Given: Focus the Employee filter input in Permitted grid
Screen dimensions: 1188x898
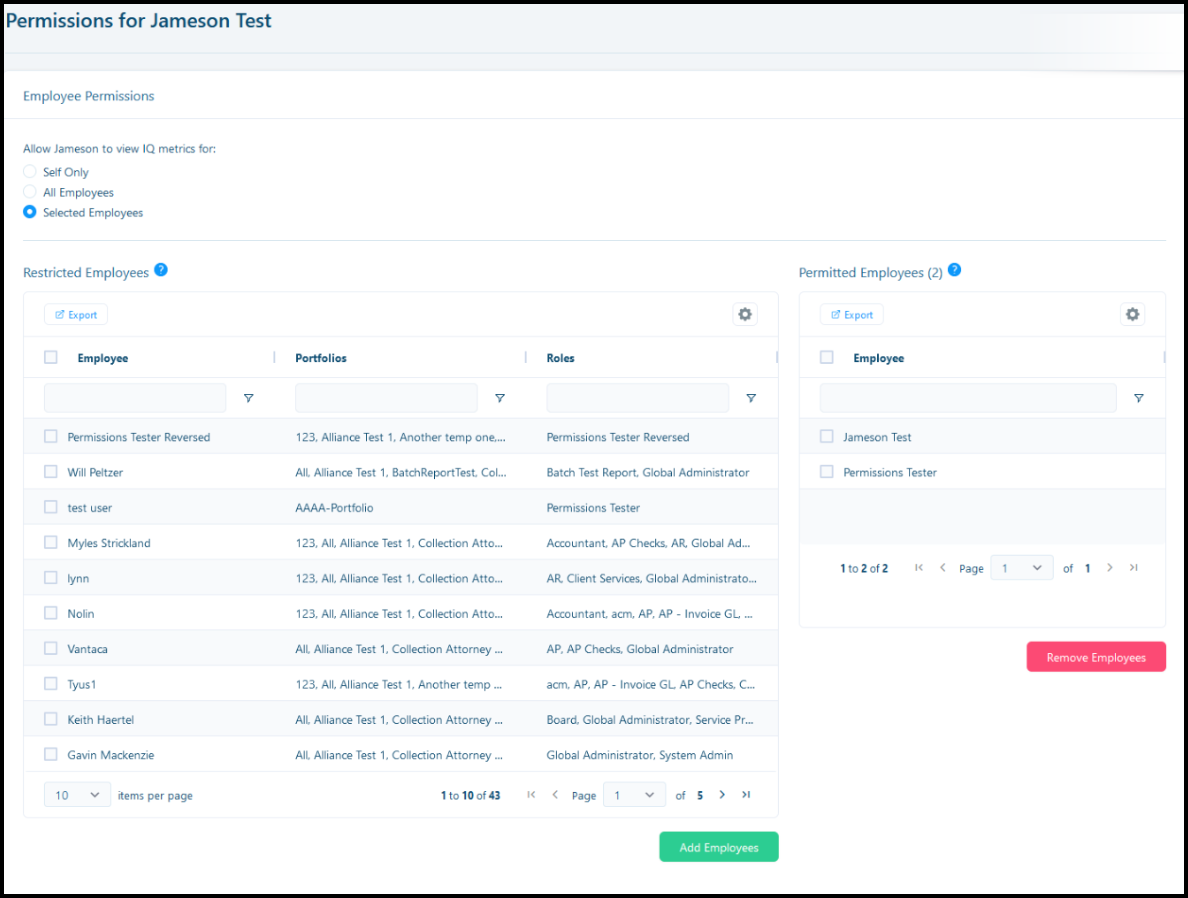Looking at the screenshot, I should click(x=968, y=398).
